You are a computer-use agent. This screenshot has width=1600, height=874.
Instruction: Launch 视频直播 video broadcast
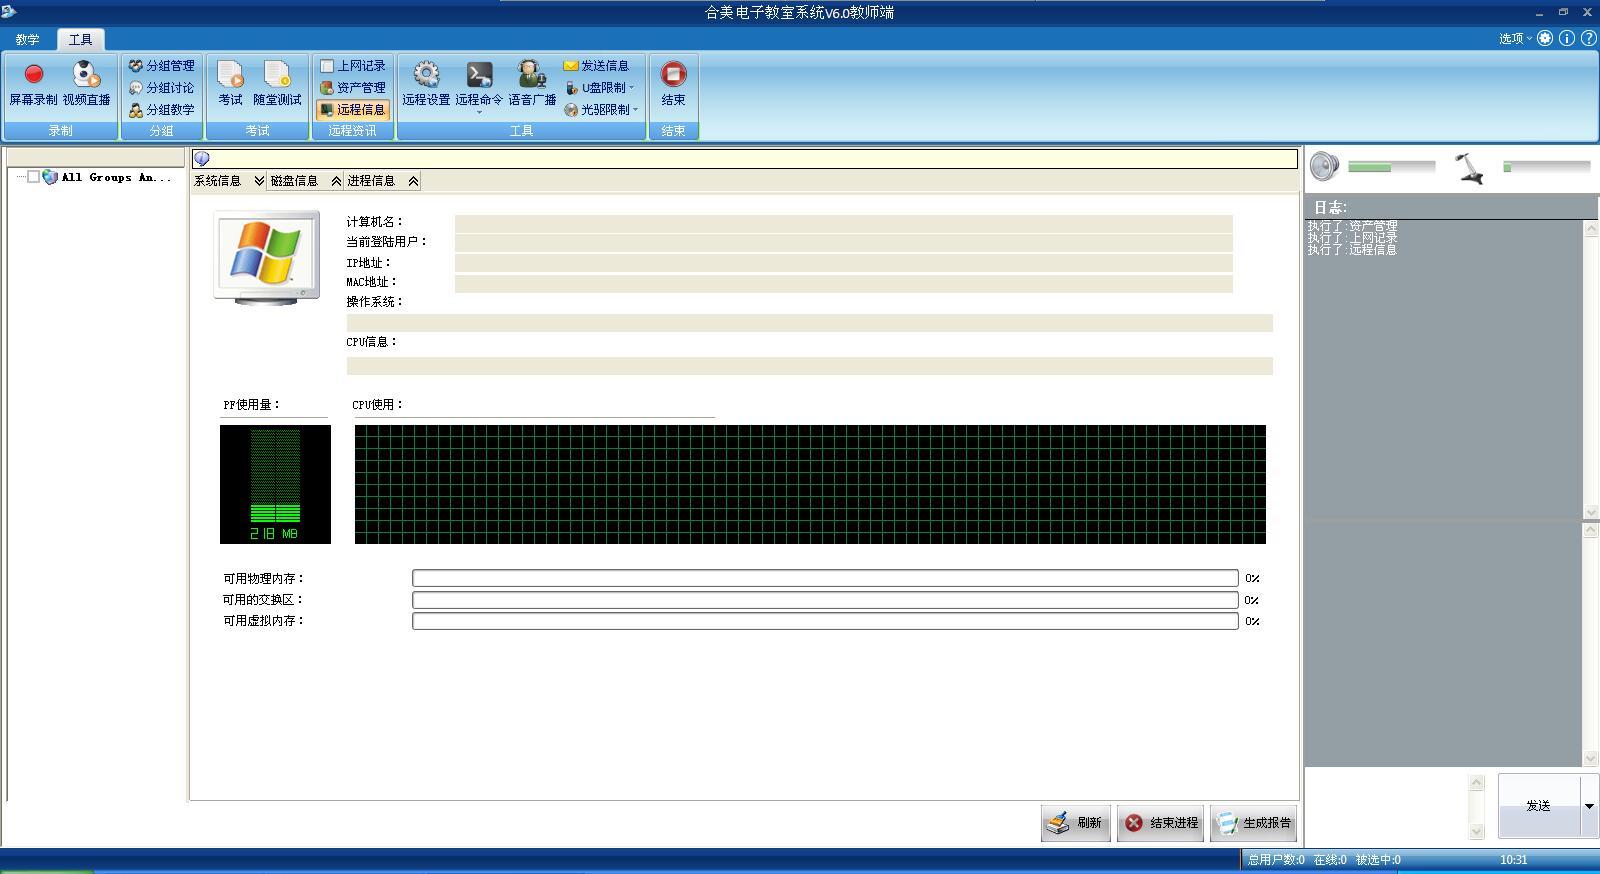pos(87,84)
